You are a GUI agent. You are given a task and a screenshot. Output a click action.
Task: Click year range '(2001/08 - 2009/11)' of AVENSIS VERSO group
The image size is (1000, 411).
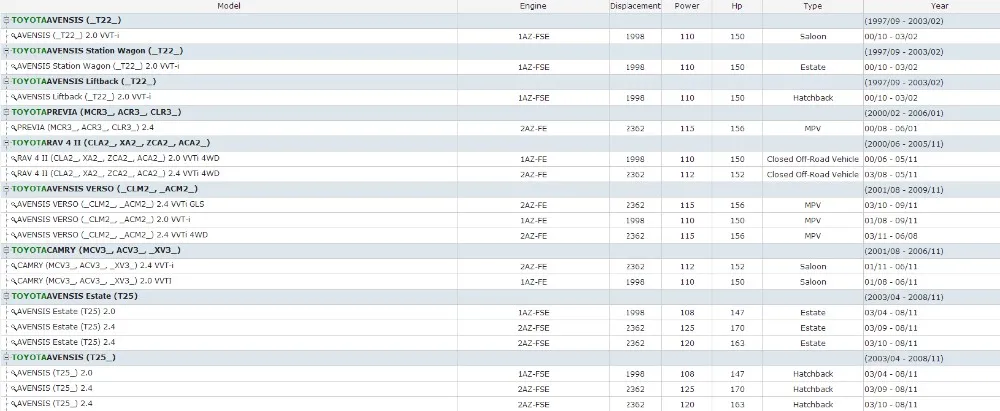click(904, 190)
